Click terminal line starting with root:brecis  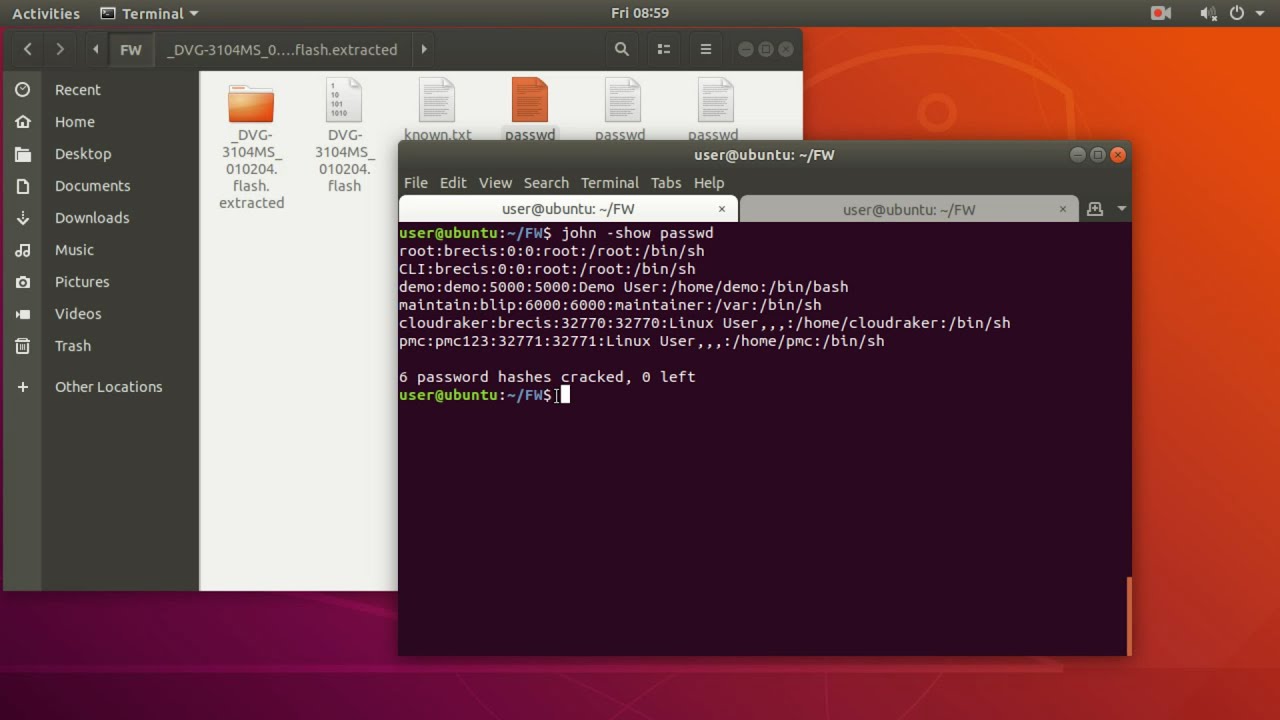[x=551, y=251]
